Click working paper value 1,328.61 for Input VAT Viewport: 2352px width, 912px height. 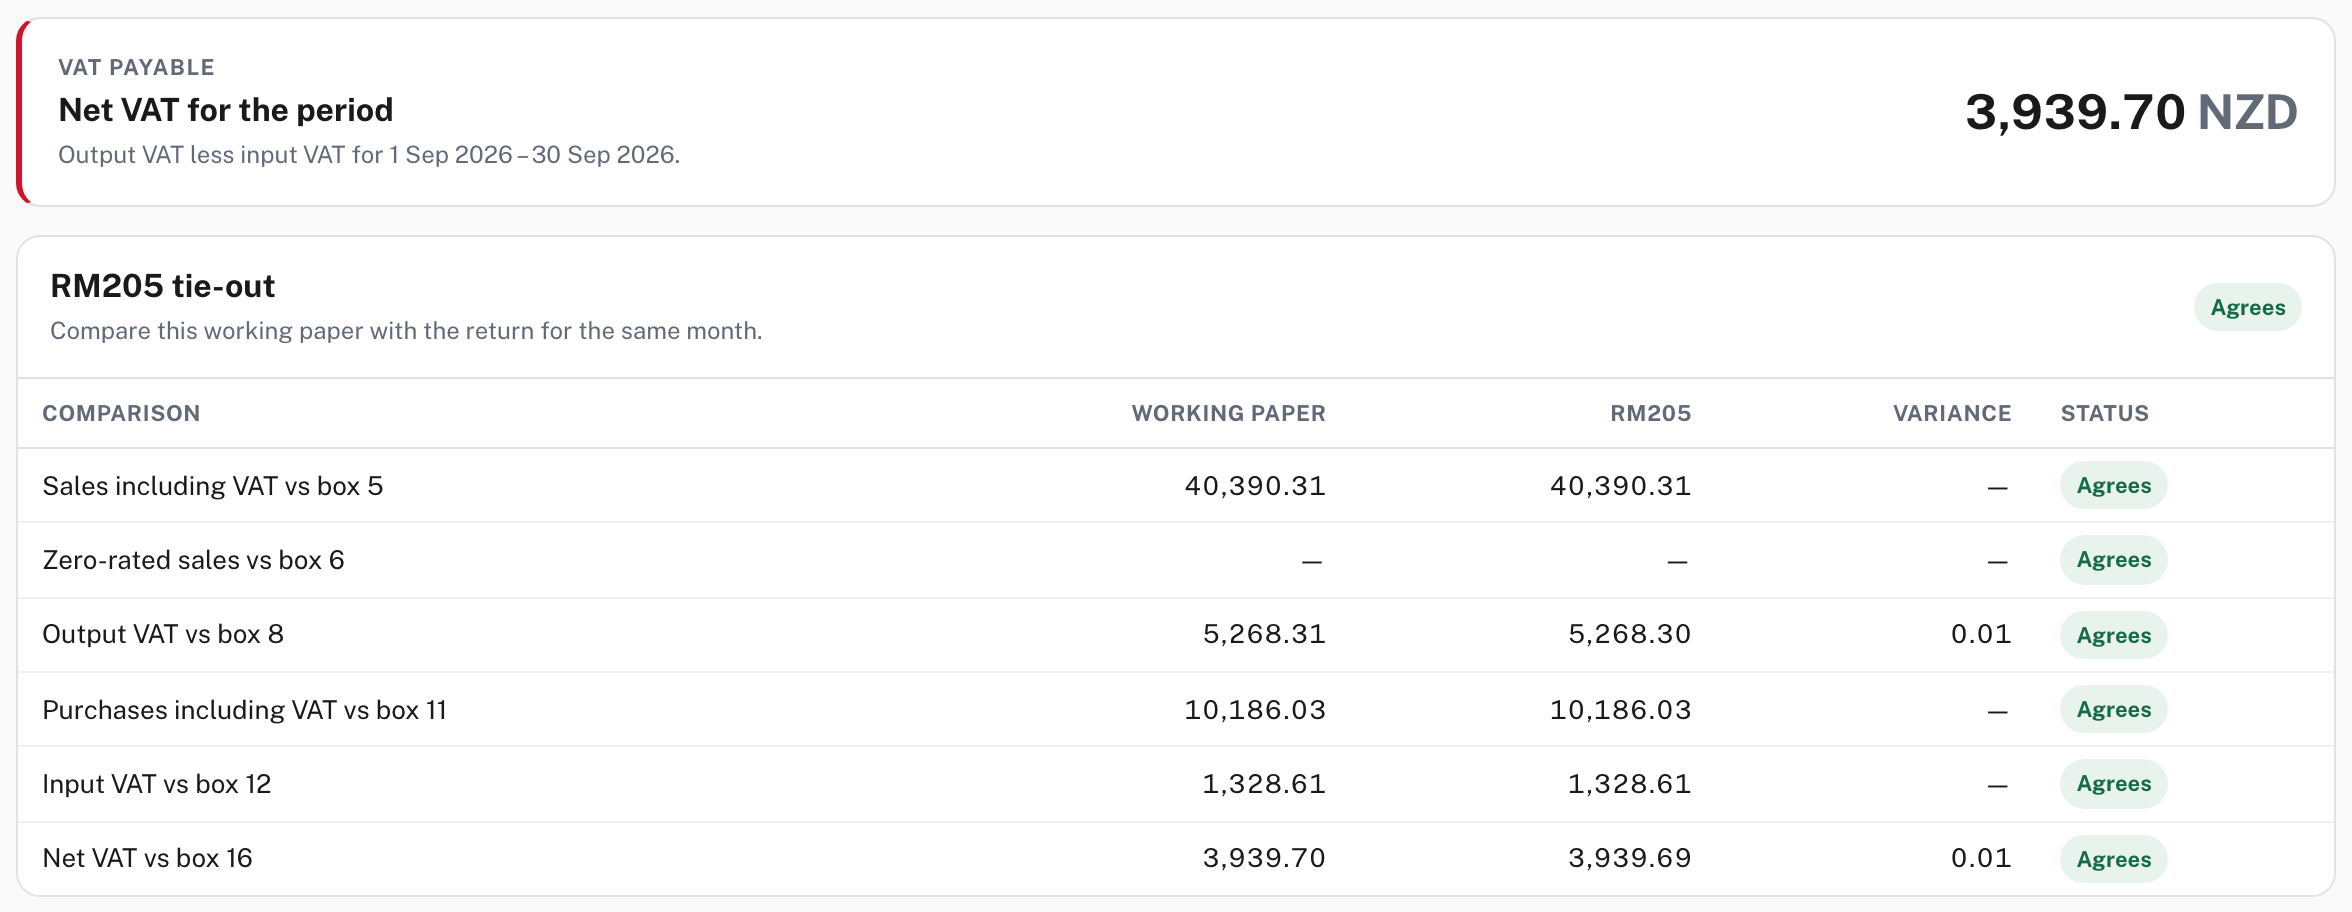pos(1264,784)
